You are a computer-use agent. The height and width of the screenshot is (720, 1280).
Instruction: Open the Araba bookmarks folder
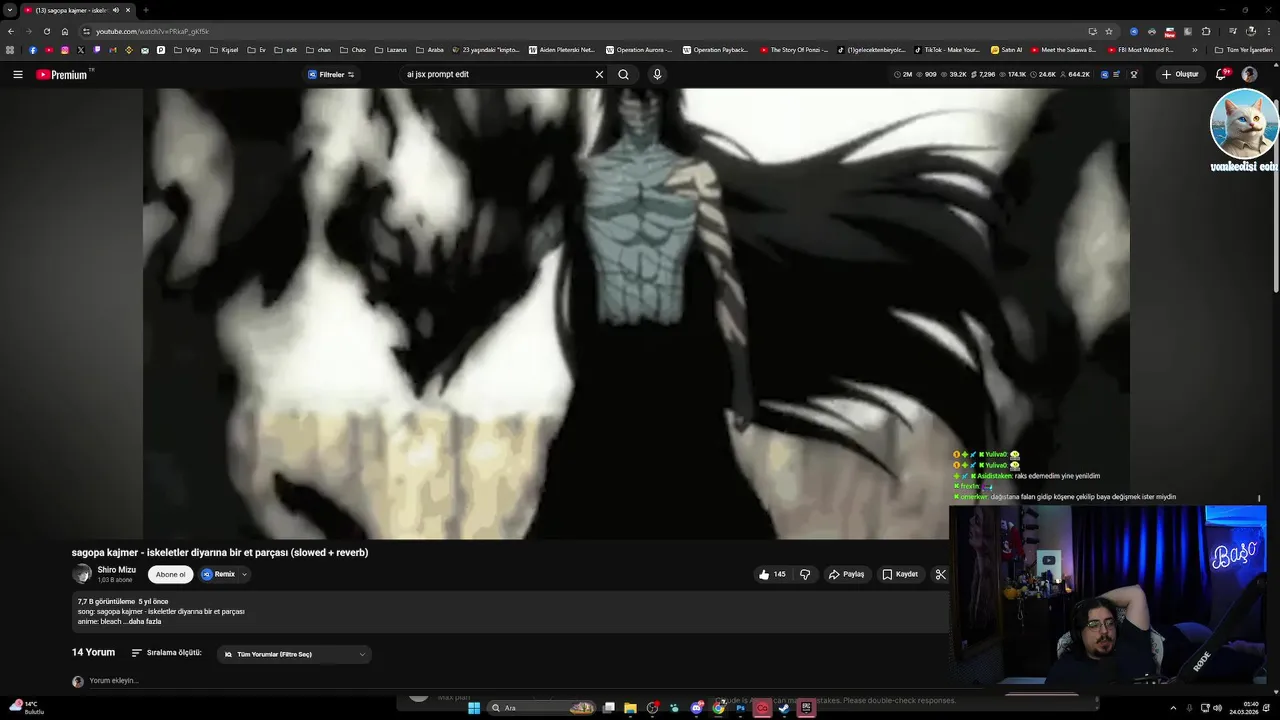pyautogui.click(x=429, y=50)
